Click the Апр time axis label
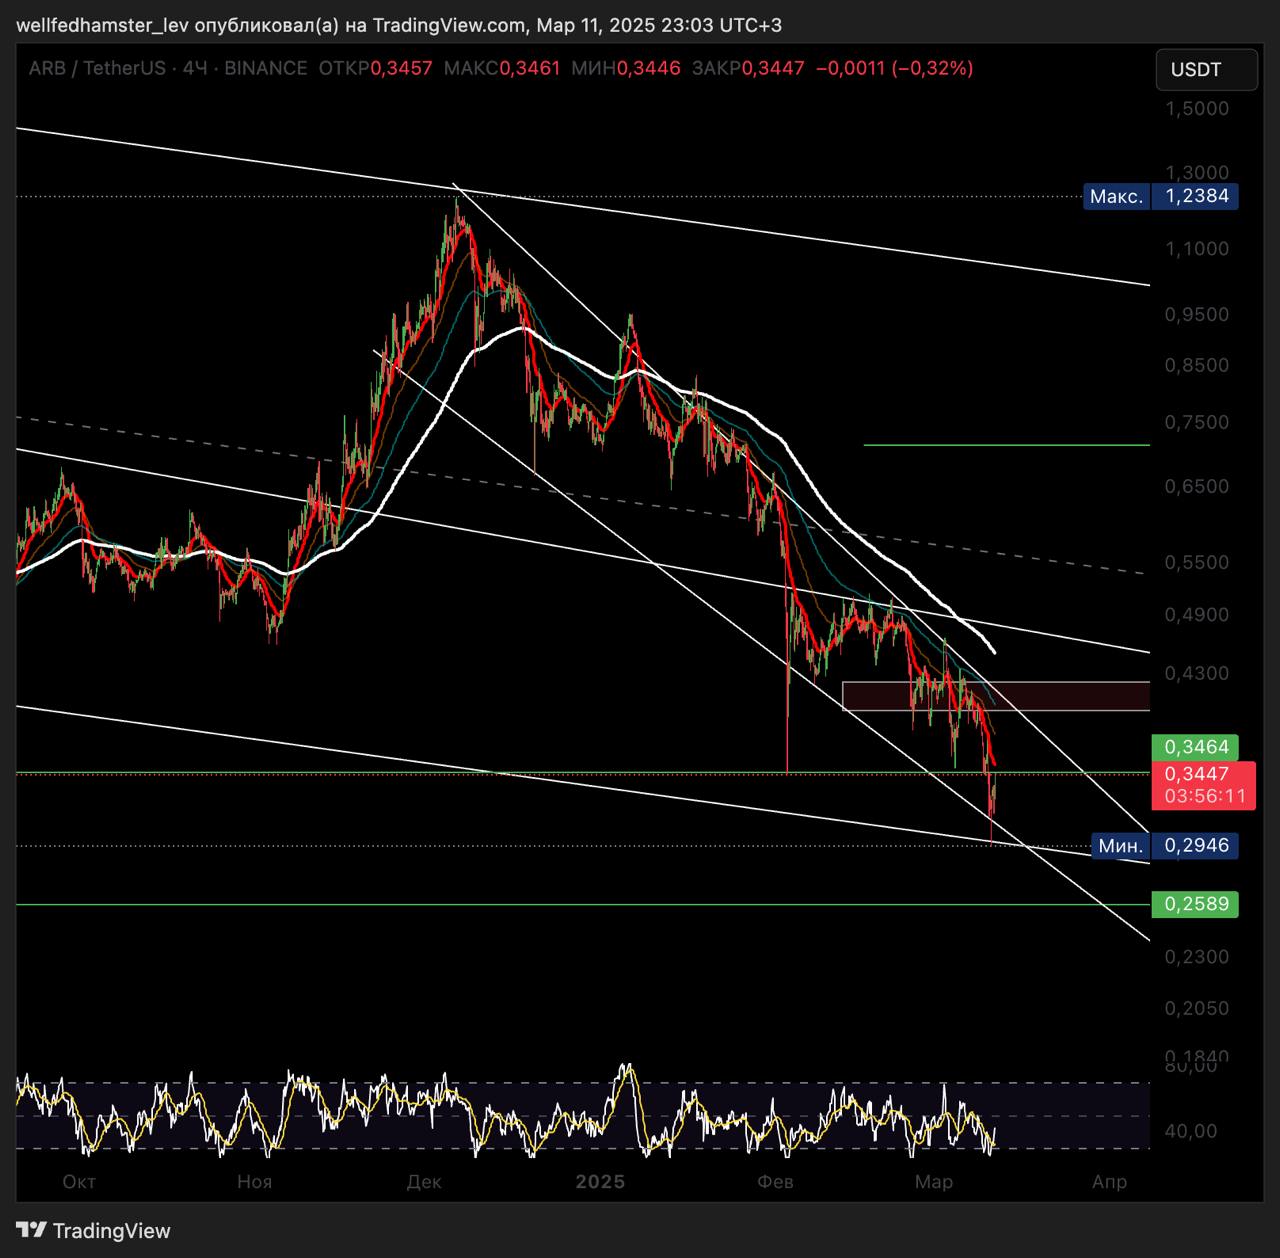The width and height of the screenshot is (1280, 1258). tap(1109, 1182)
